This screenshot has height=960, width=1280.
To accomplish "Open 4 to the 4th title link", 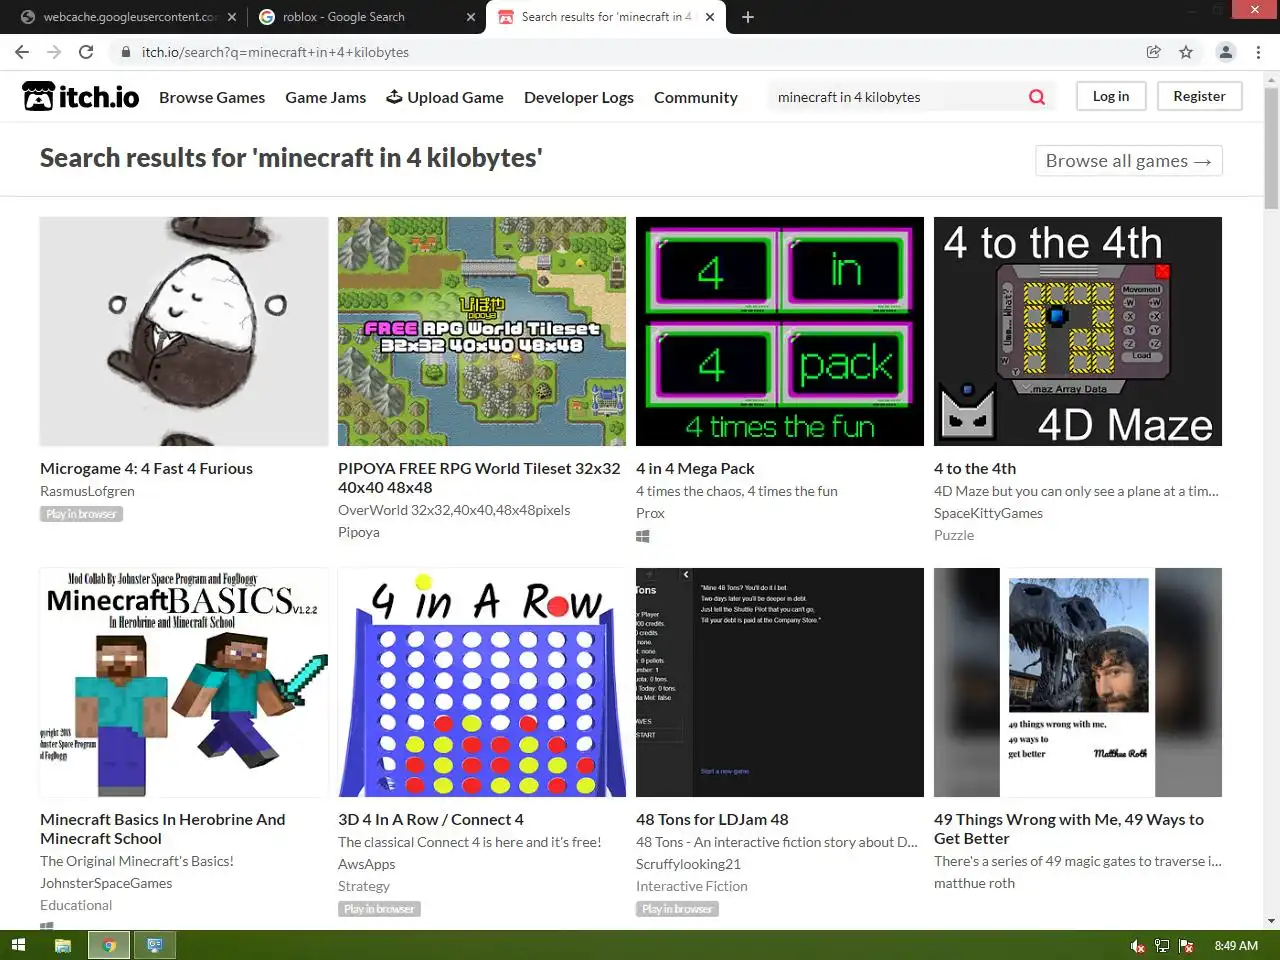I will (975, 468).
